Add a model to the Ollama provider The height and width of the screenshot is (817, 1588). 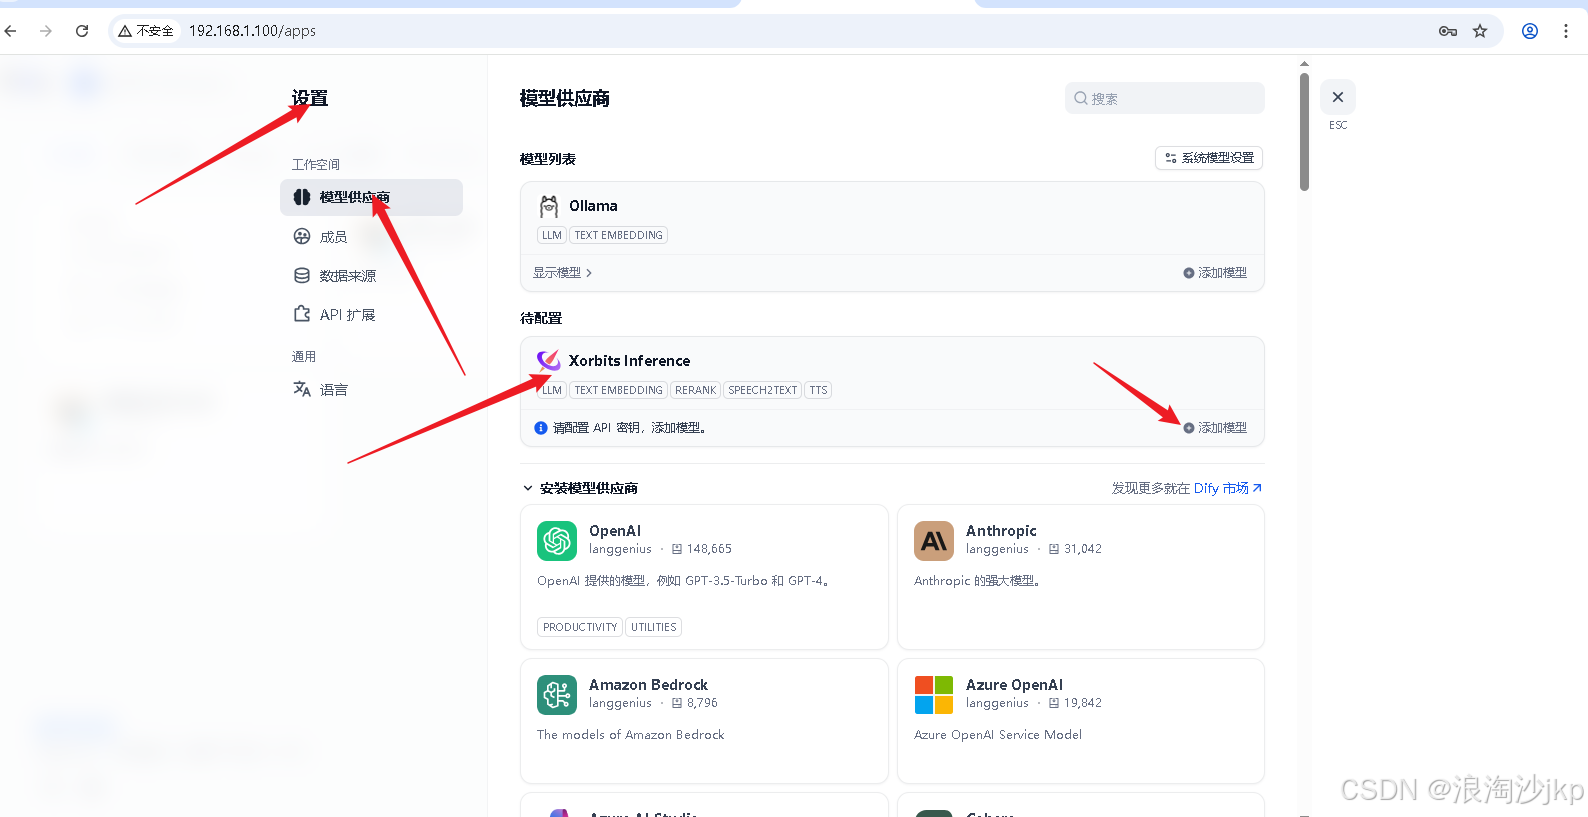pyautogui.click(x=1215, y=273)
